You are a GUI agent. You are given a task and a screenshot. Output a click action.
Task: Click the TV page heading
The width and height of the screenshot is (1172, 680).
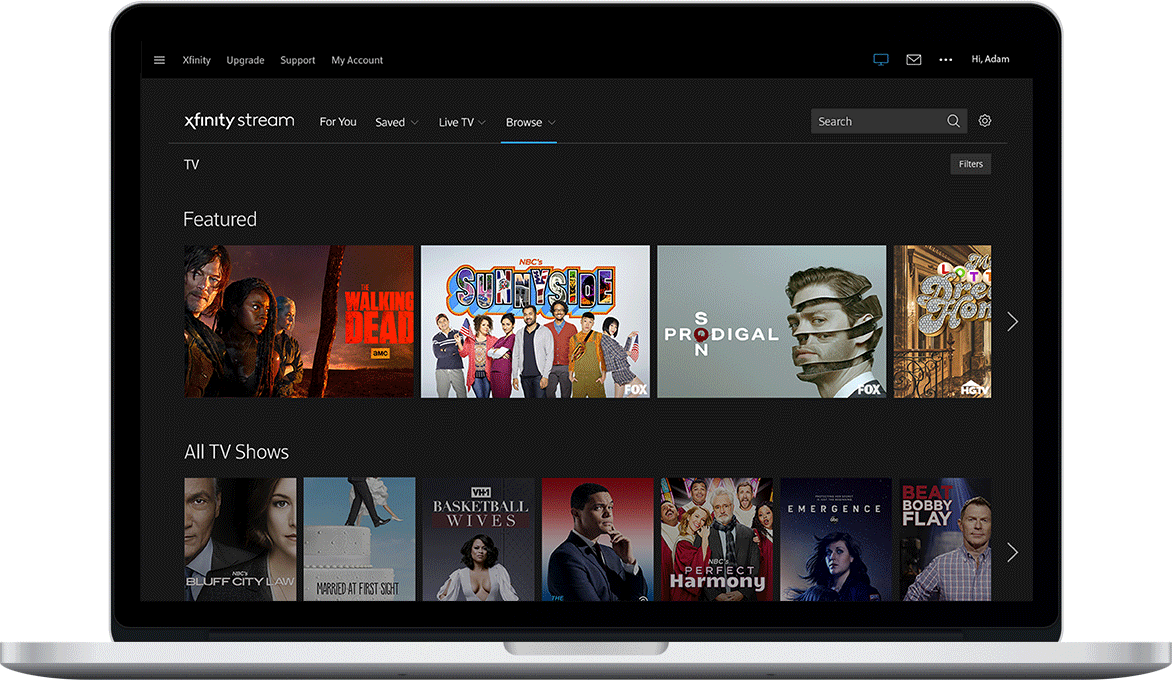[191, 164]
